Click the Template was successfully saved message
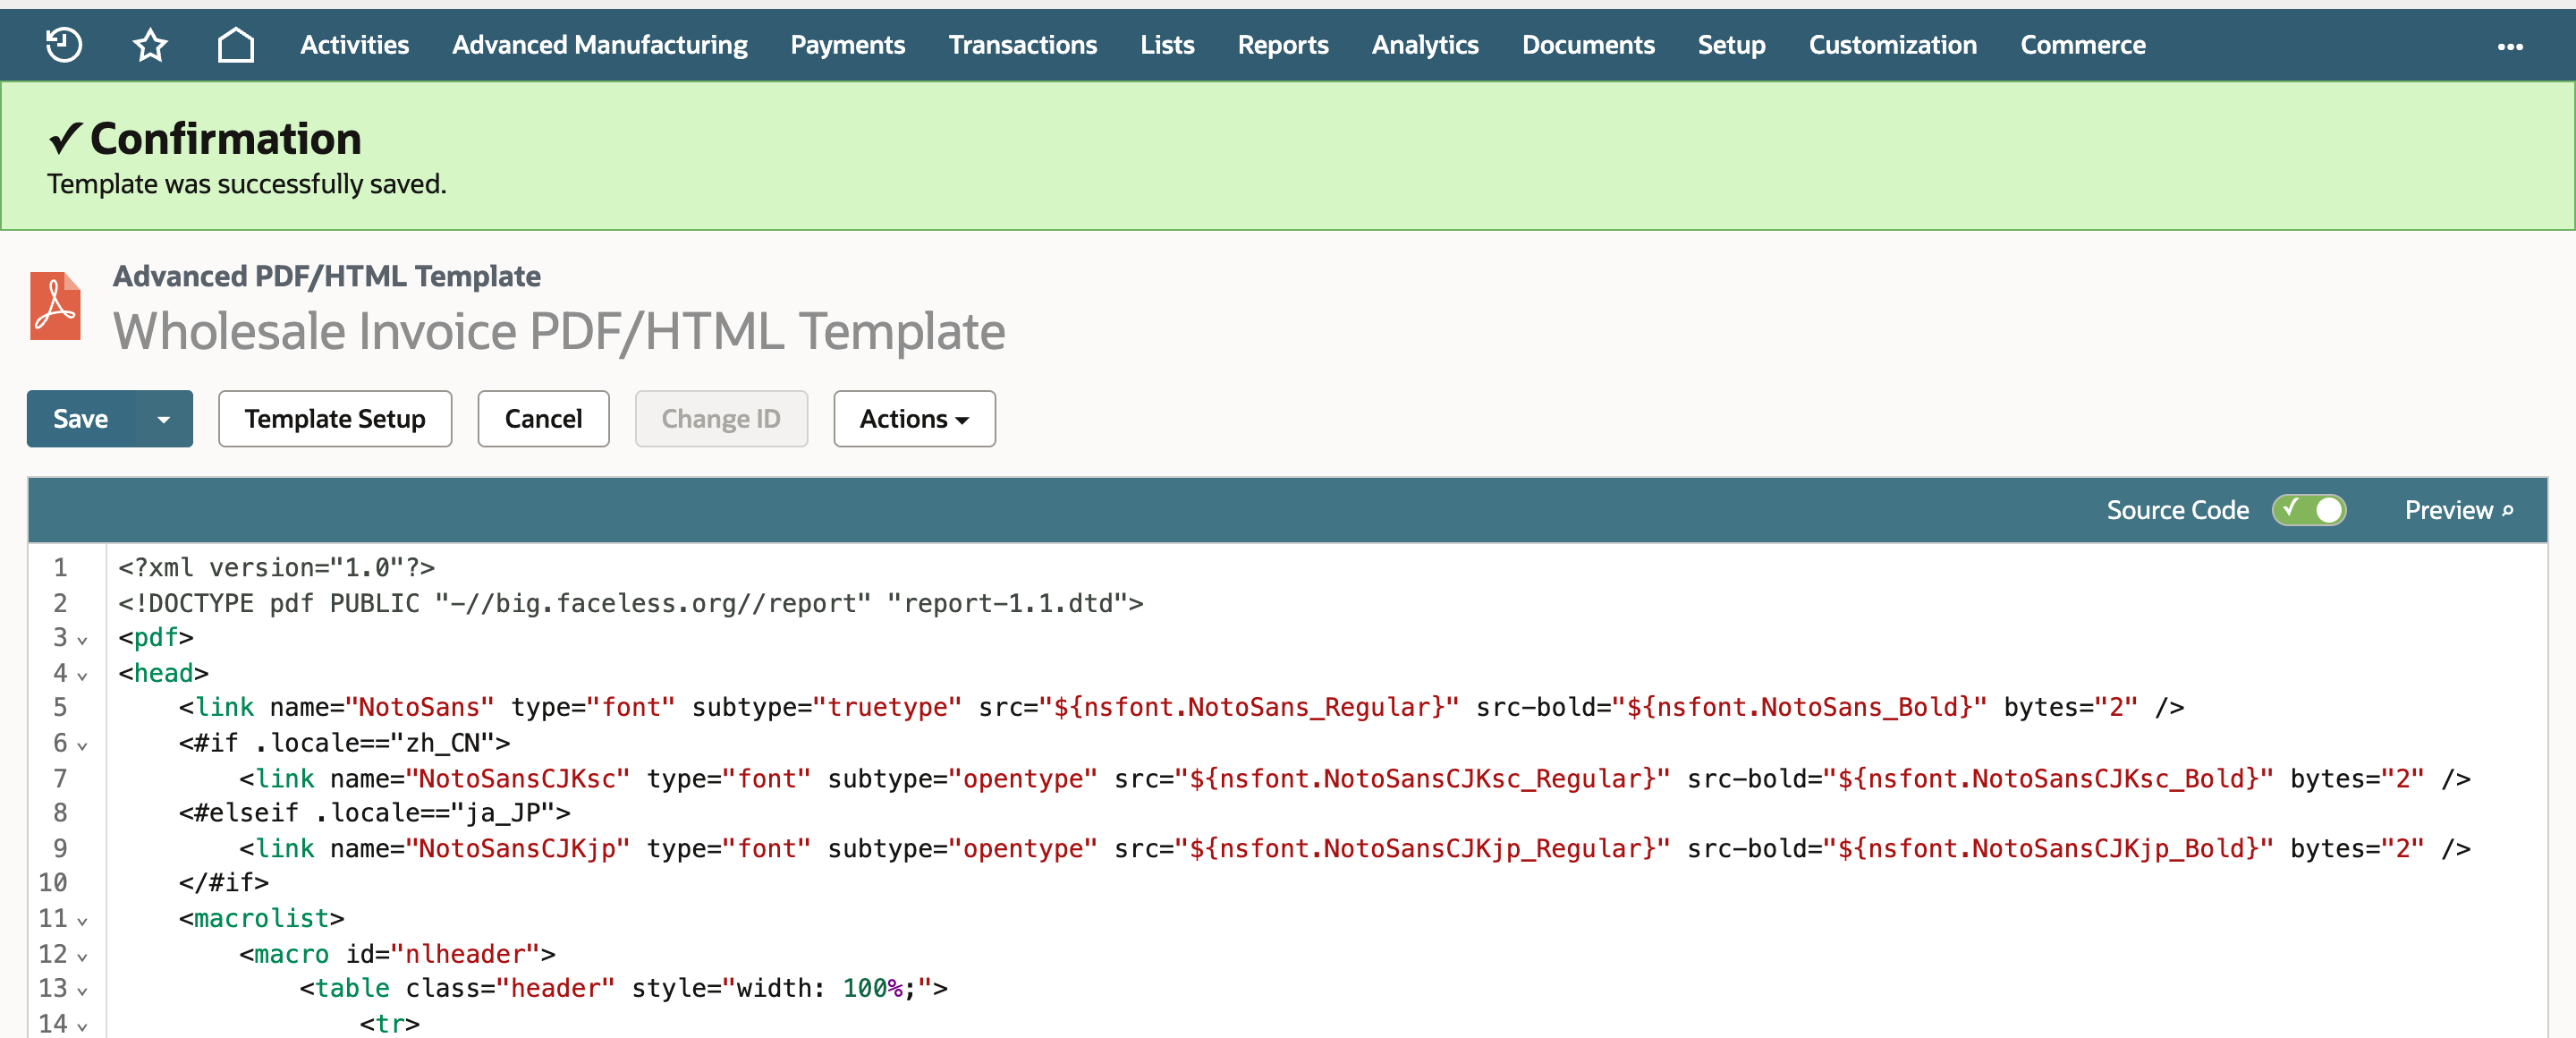2576x1038 pixels. coord(247,185)
